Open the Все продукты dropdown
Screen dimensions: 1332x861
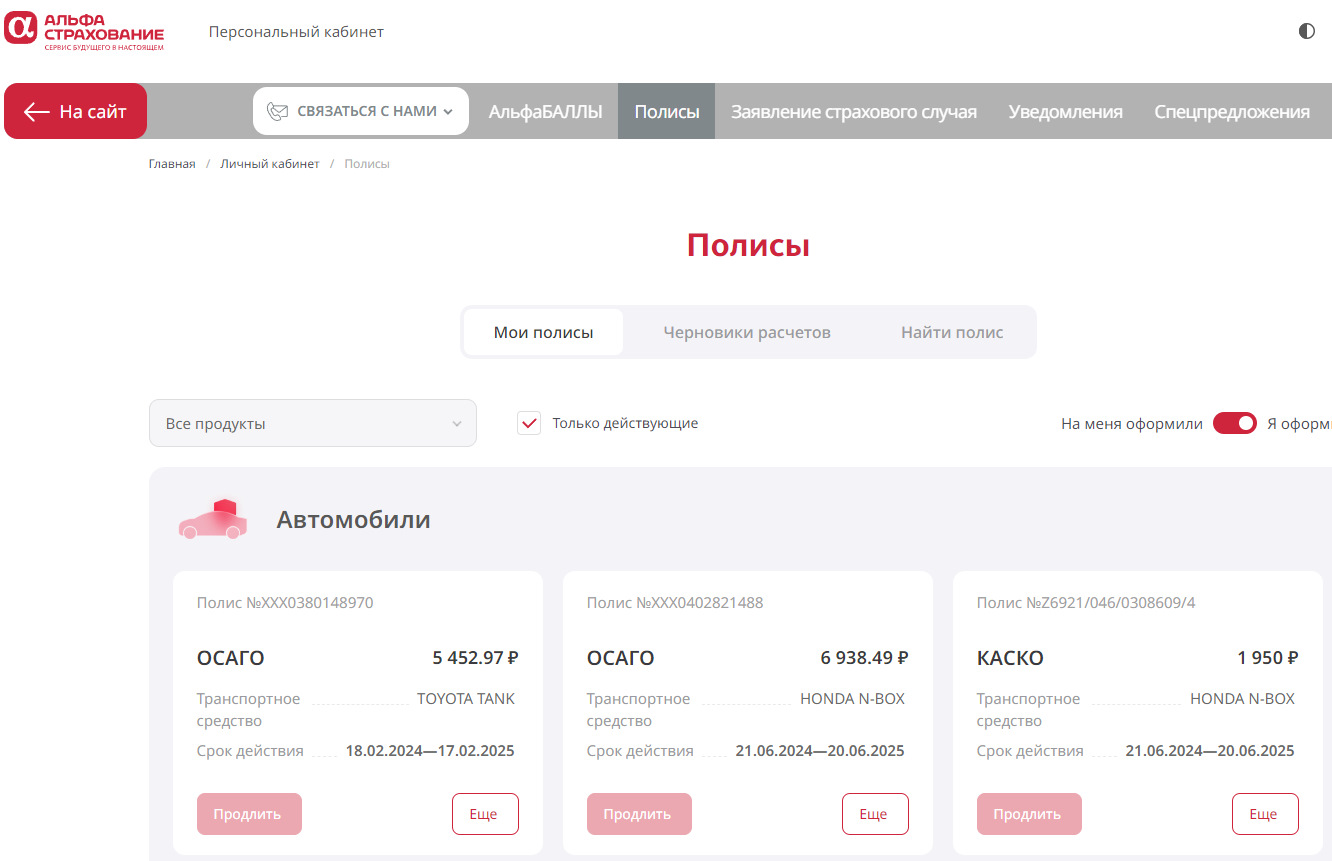tap(313, 423)
